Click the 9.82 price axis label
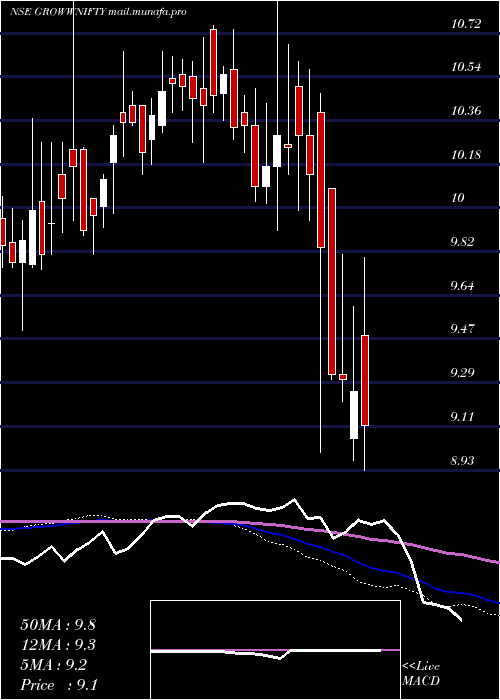This screenshot has width=500, height=700. pos(464,242)
